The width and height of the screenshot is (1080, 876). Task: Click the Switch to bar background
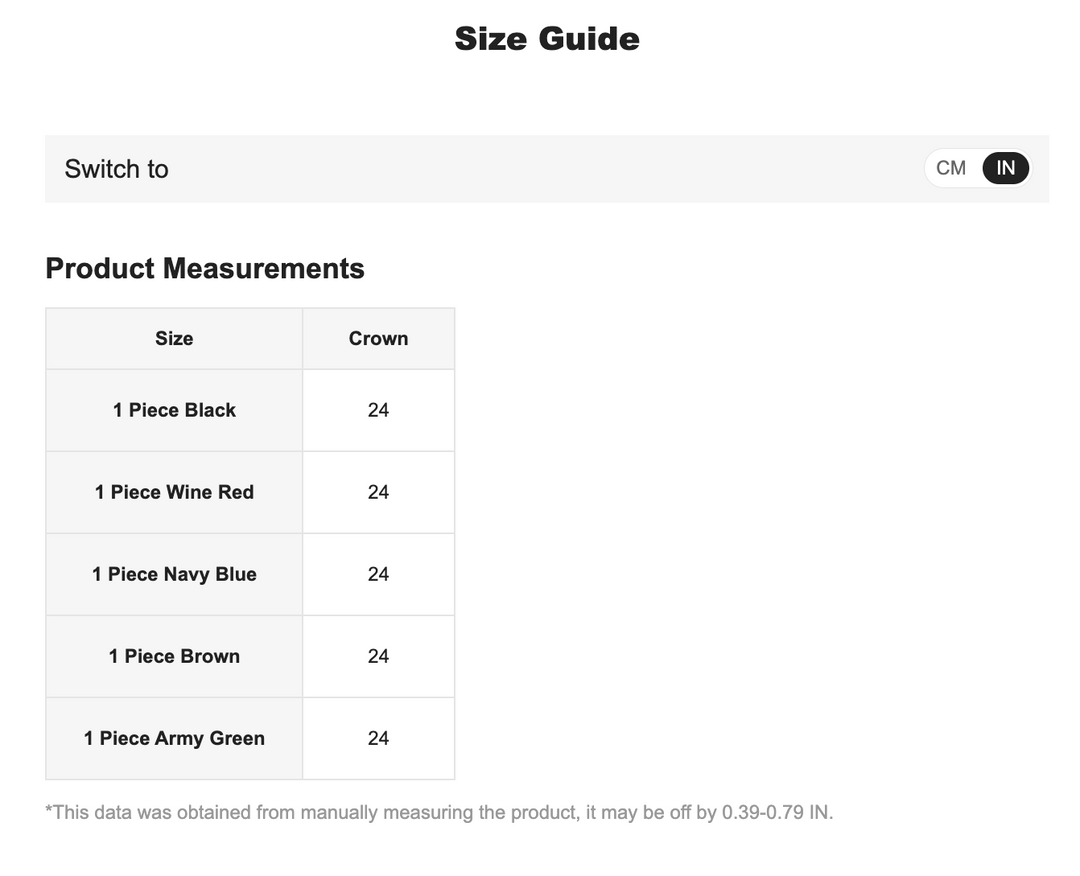pos(547,169)
